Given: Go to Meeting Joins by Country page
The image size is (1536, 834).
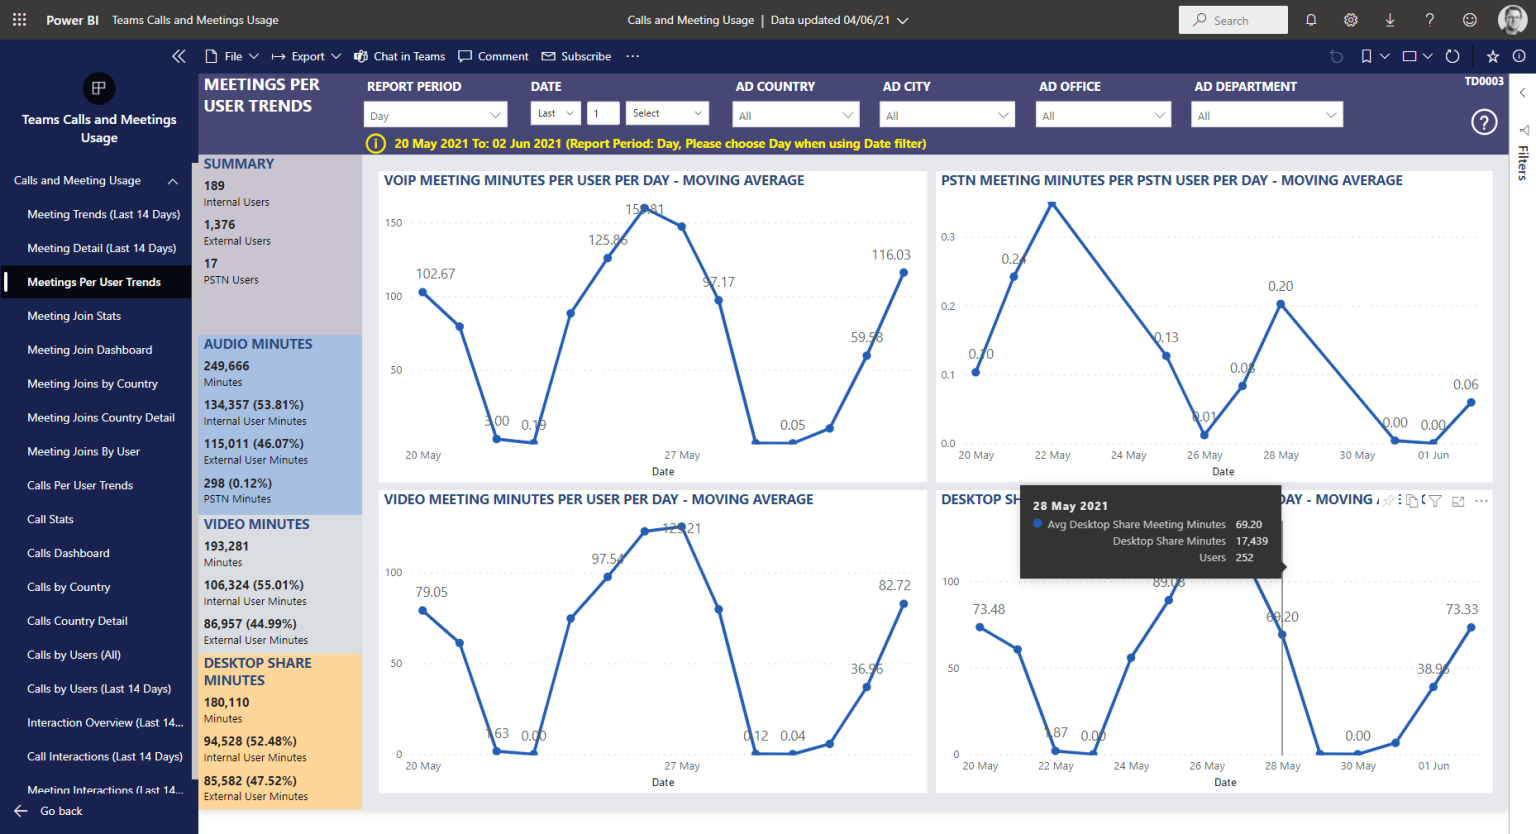Looking at the screenshot, I should (92, 384).
